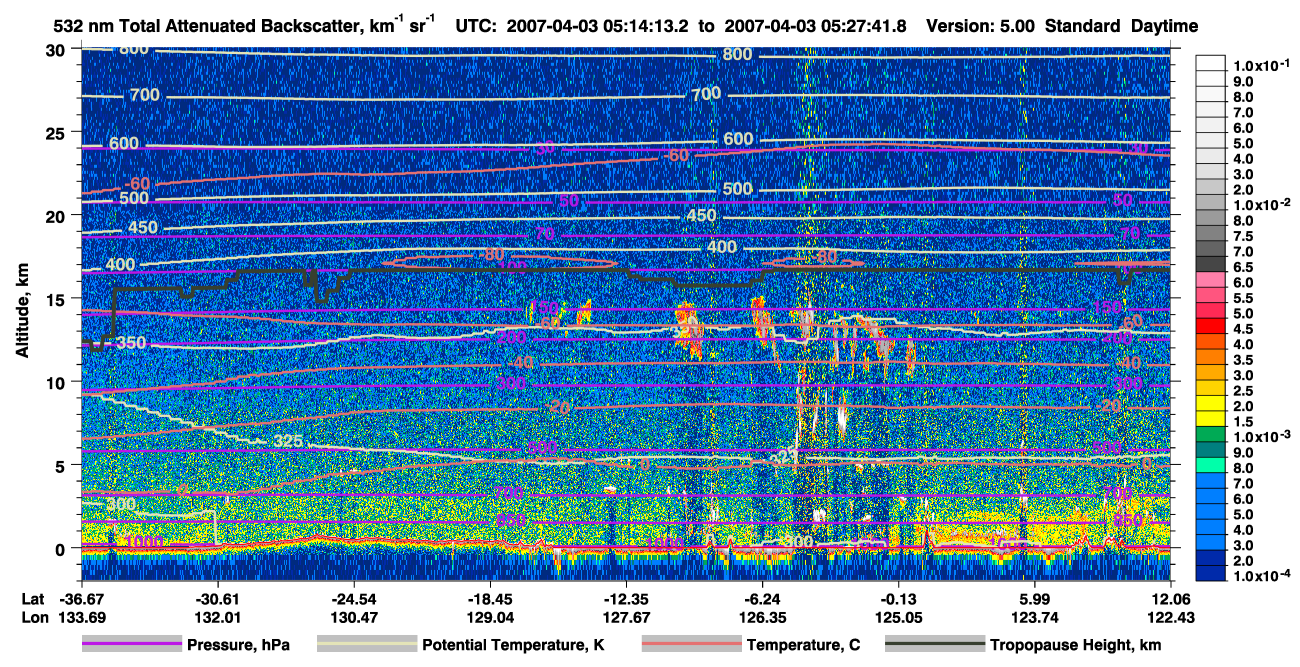
Task: Click the 'Potential Temperature, K' legend label
Action: [513, 645]
